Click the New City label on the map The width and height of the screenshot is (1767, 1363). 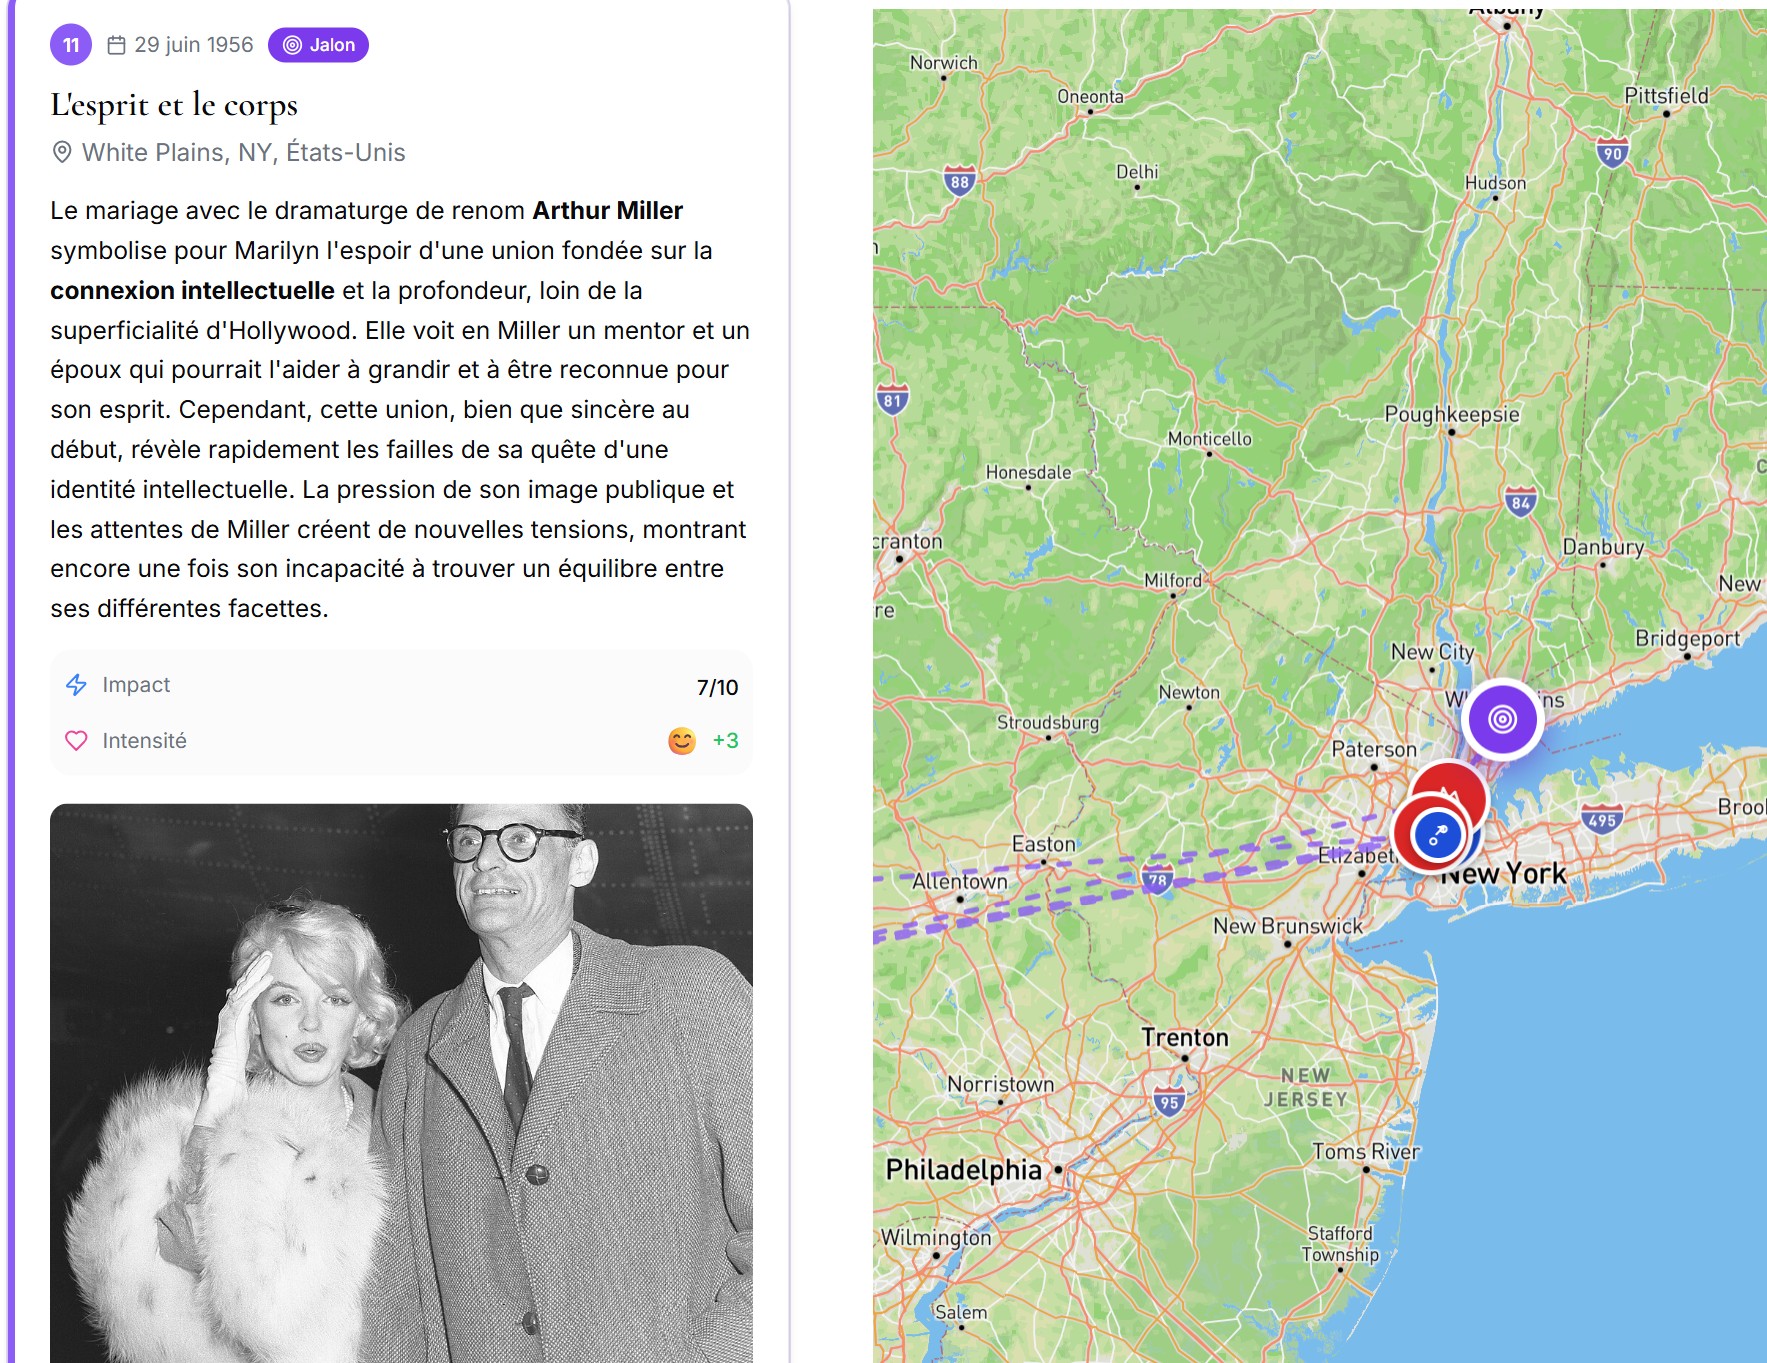coord(1433,652)
